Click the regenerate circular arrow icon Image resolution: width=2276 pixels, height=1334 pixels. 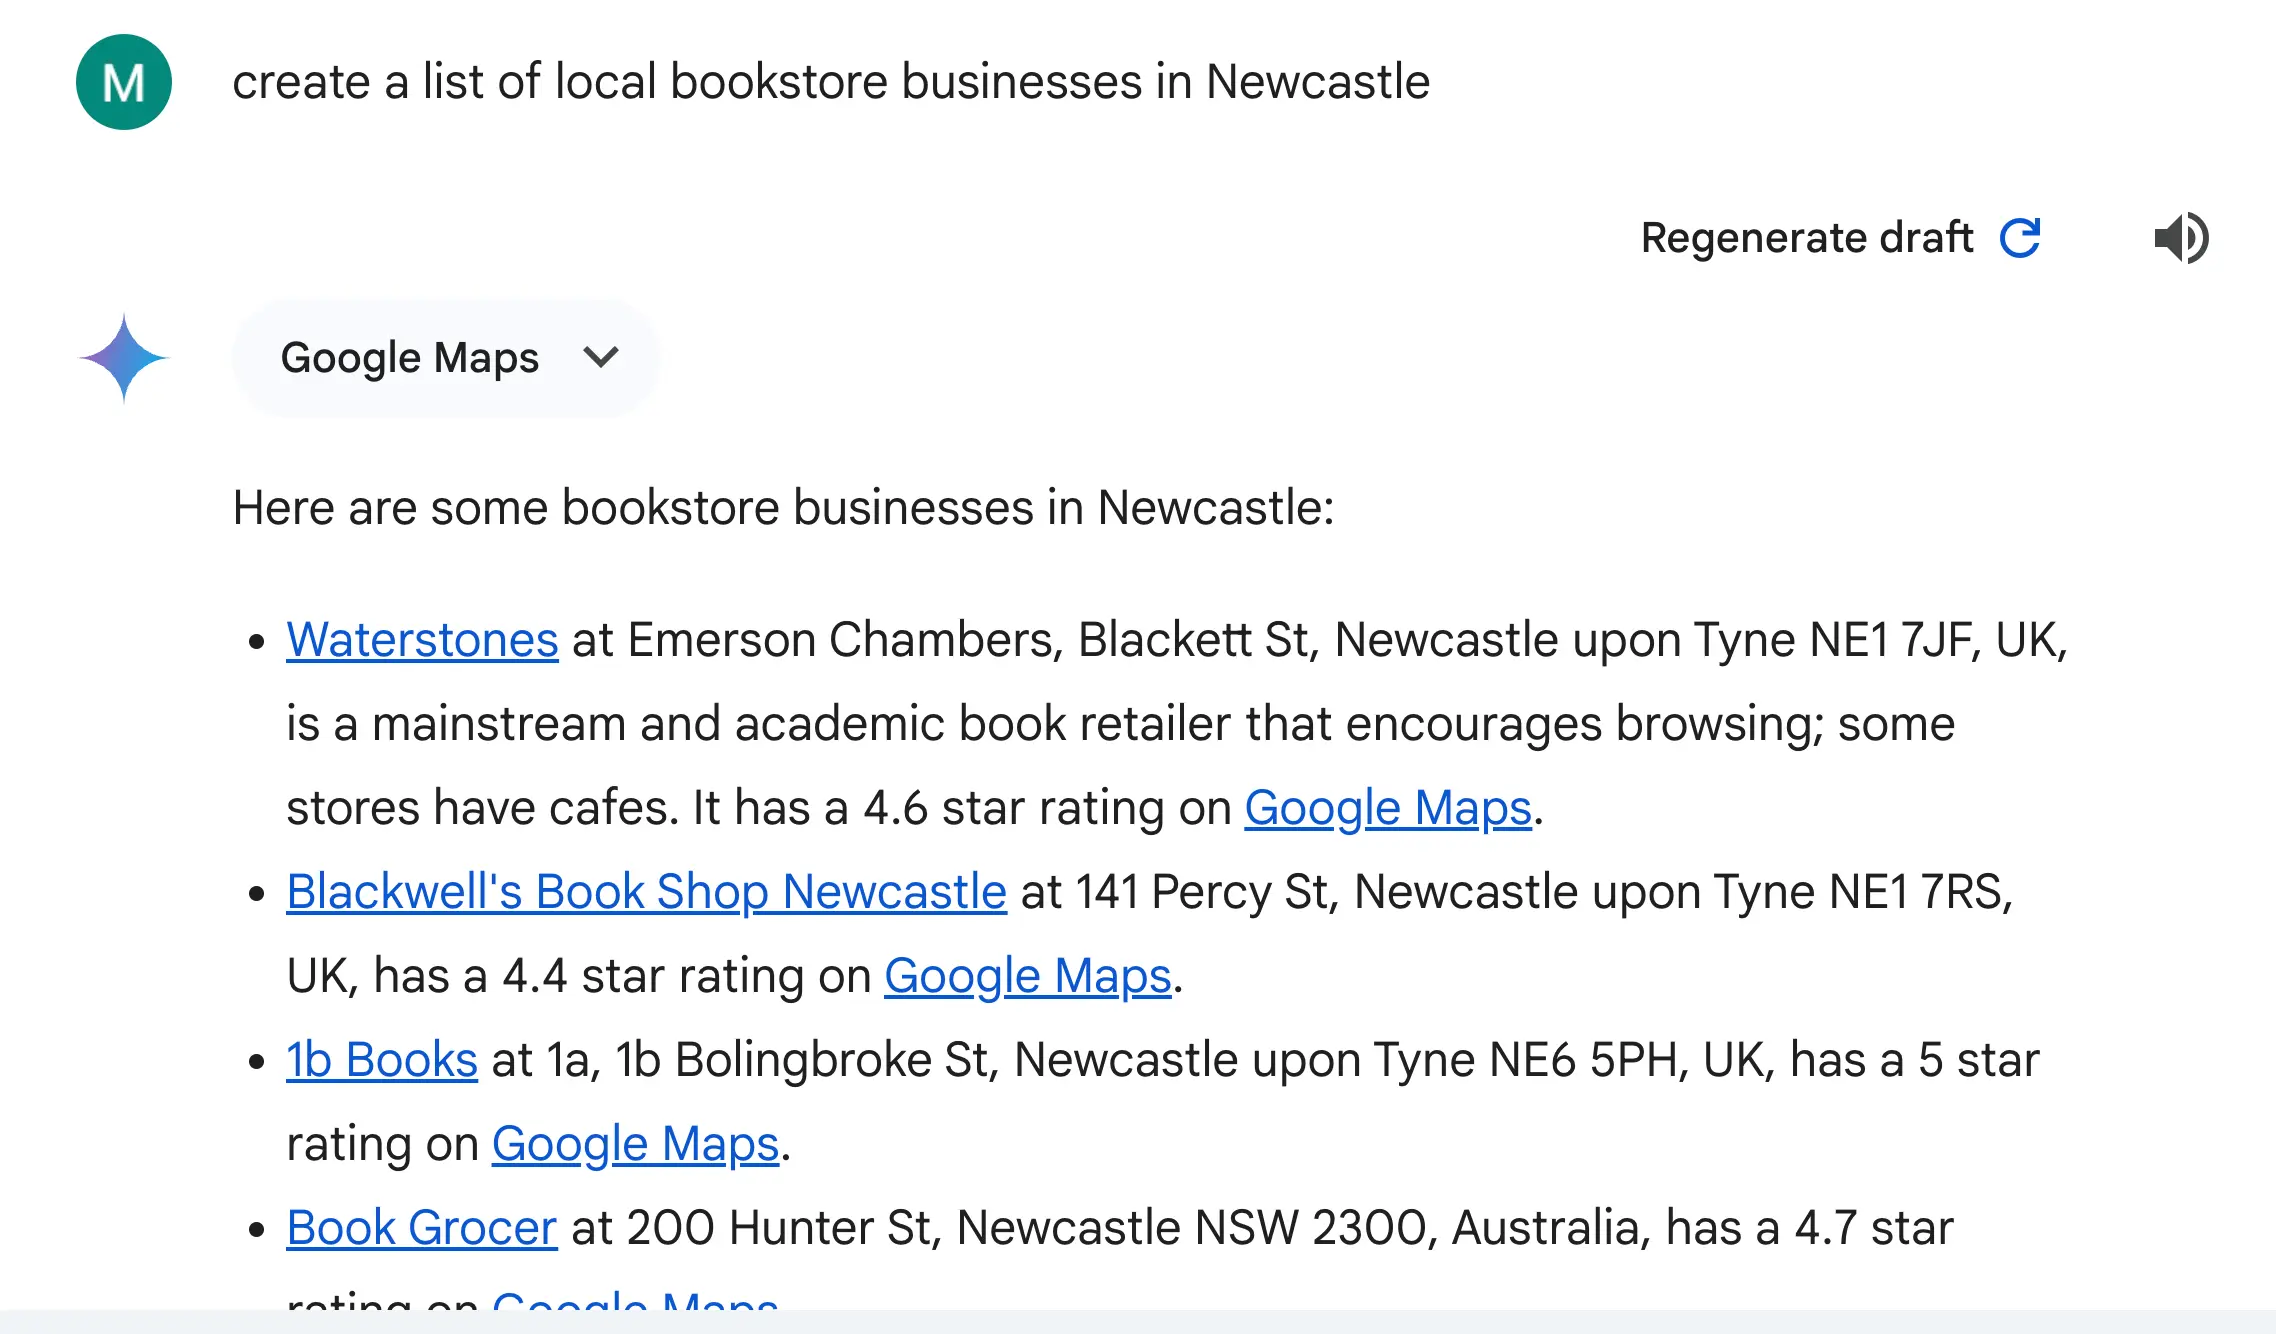(2019, 238)
